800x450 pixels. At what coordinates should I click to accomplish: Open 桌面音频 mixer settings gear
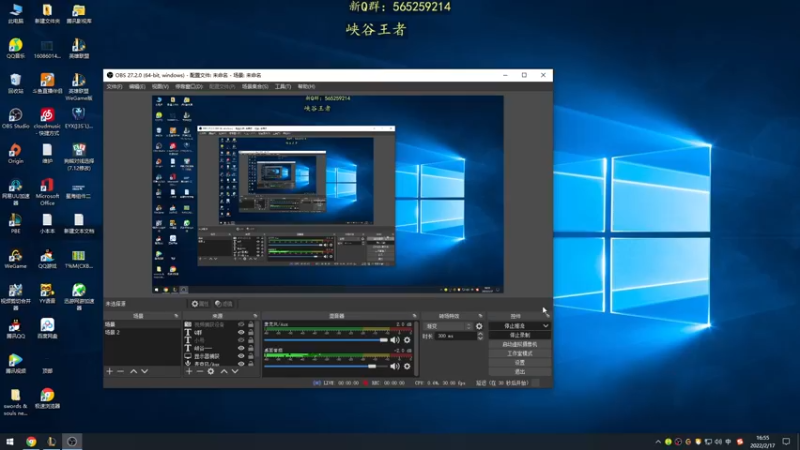407,366
